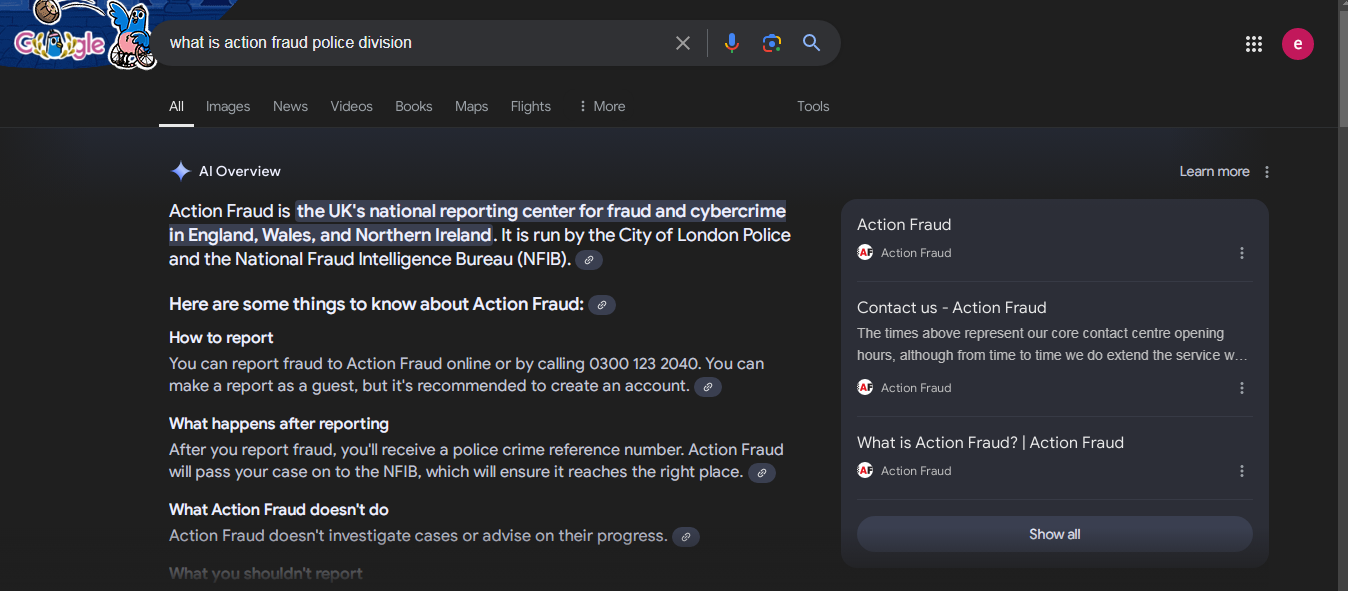Viewport: 1348px width, 591px height.
Task: Open source link after NFIB paragraph
Action: click(x=589, y=260)
